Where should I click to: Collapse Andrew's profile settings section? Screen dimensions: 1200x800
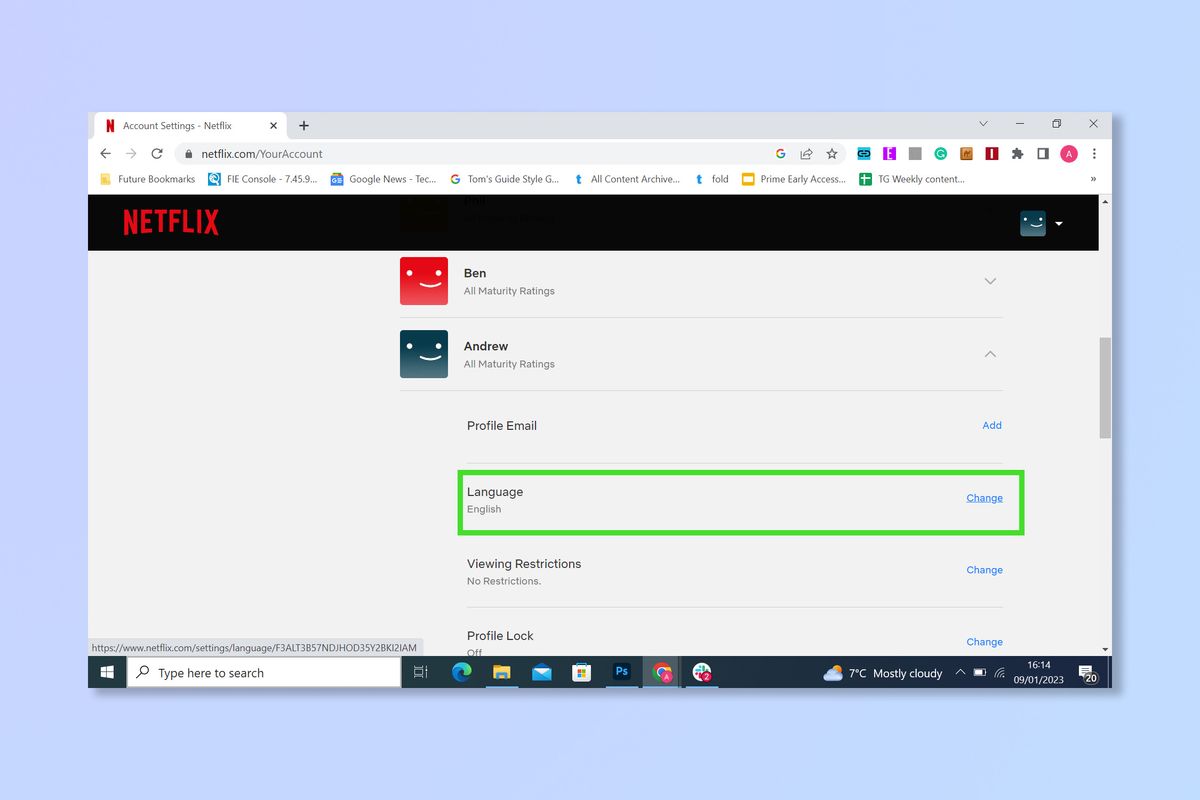tap(990, 354)
